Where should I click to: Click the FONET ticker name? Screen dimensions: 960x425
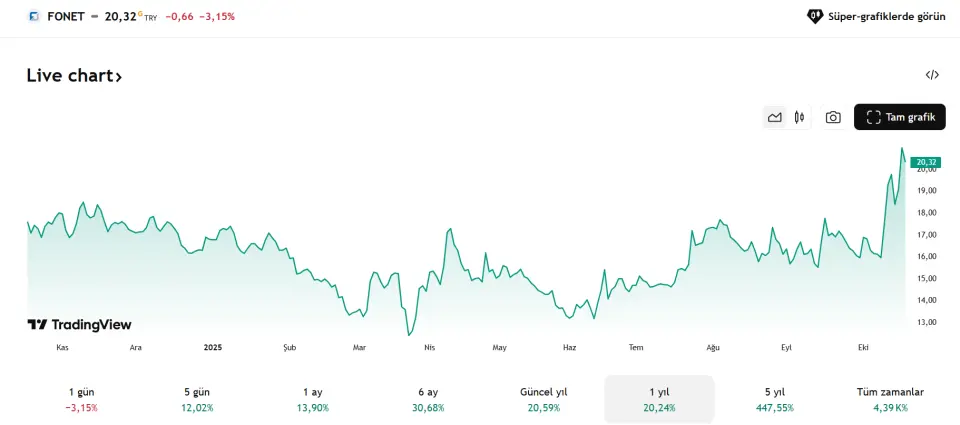tap(65, 16)
